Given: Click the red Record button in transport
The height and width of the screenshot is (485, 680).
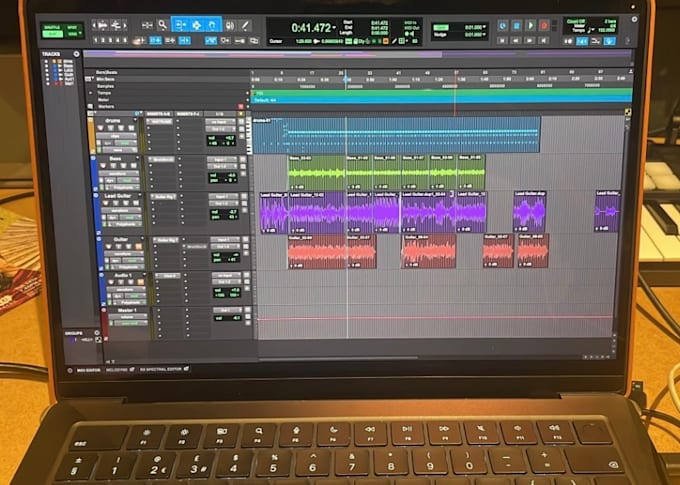Looking at the screenshot, I should tap(544, 26).
